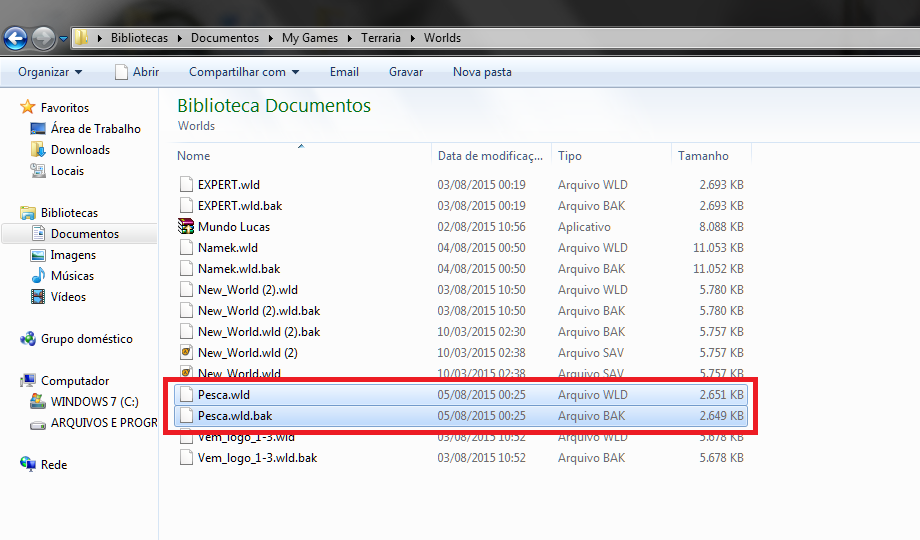The width and height of the screenshot is (920, 540).
Task: Click the Abrir toolbar button
Action: (137, 72)
